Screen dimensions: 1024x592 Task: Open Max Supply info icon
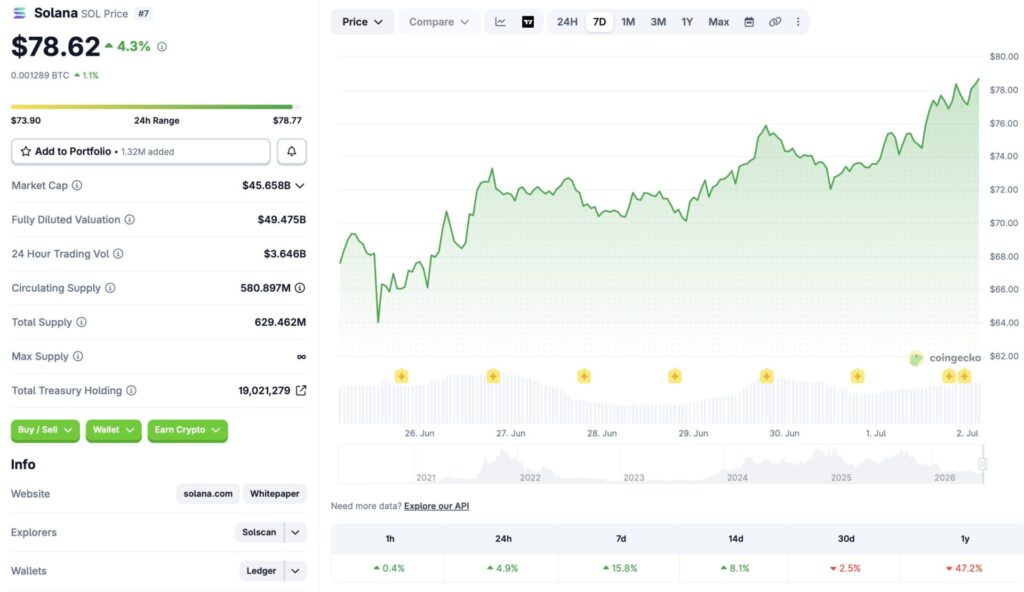pos(78,356)
